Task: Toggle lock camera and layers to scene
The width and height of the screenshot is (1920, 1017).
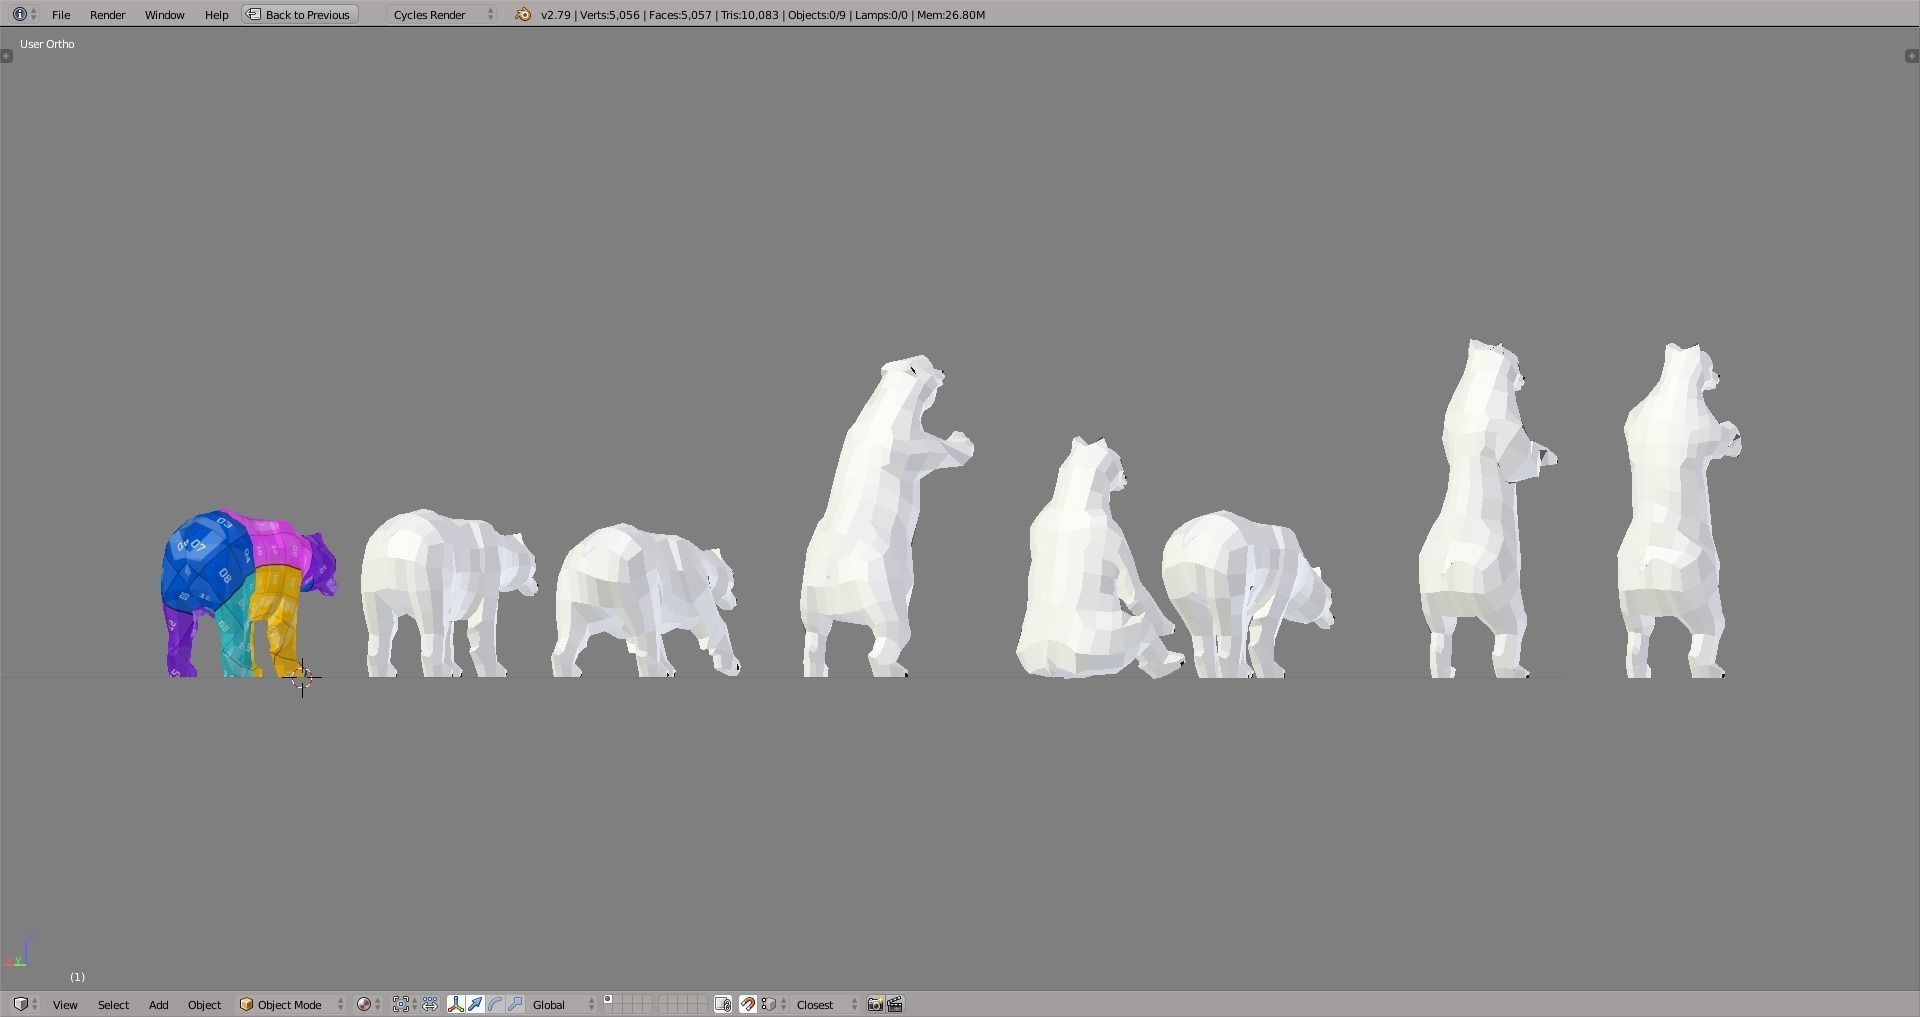Action: (723, 1004)
